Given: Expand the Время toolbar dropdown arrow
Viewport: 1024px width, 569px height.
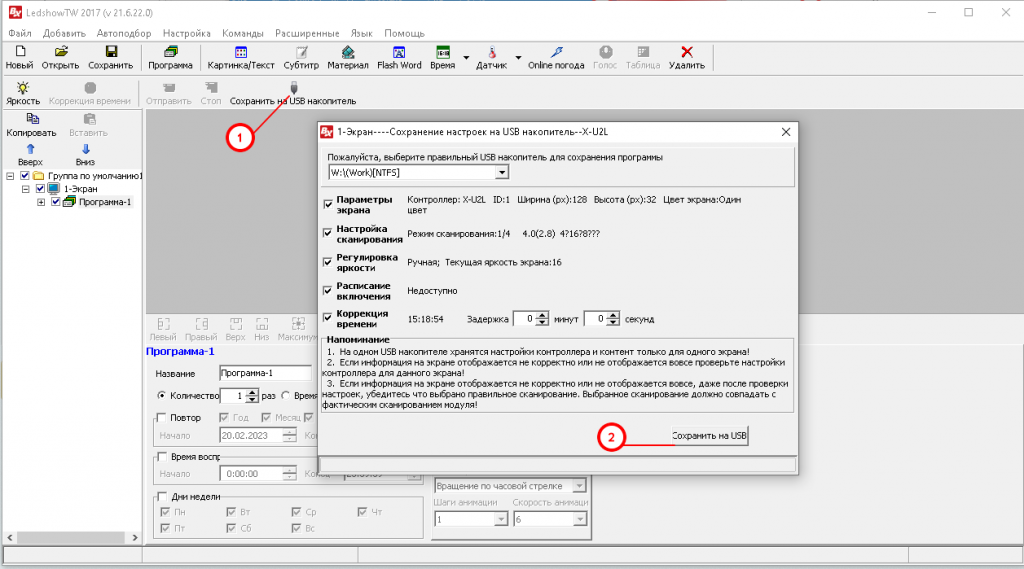Looking at the screenshot, I should (x=466, y=57).
